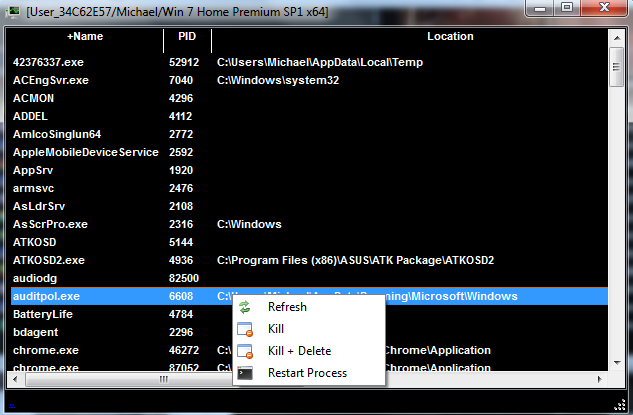Image resolution: width=633 pixels, height=415 pixels.
Task: Click the vertical scrollbar thumb
Action: pos(616,67)
